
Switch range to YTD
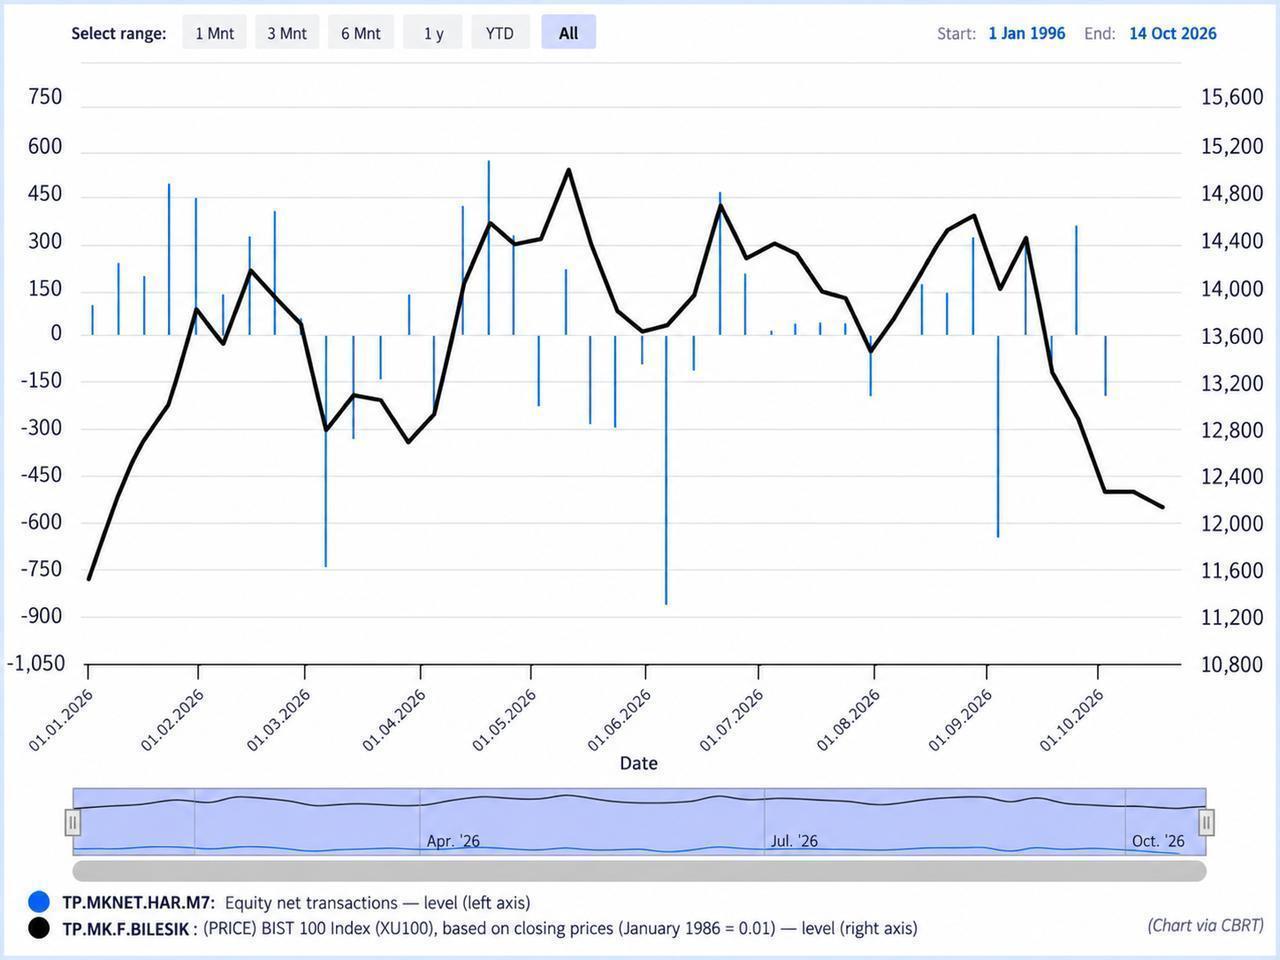coord(500,33)
